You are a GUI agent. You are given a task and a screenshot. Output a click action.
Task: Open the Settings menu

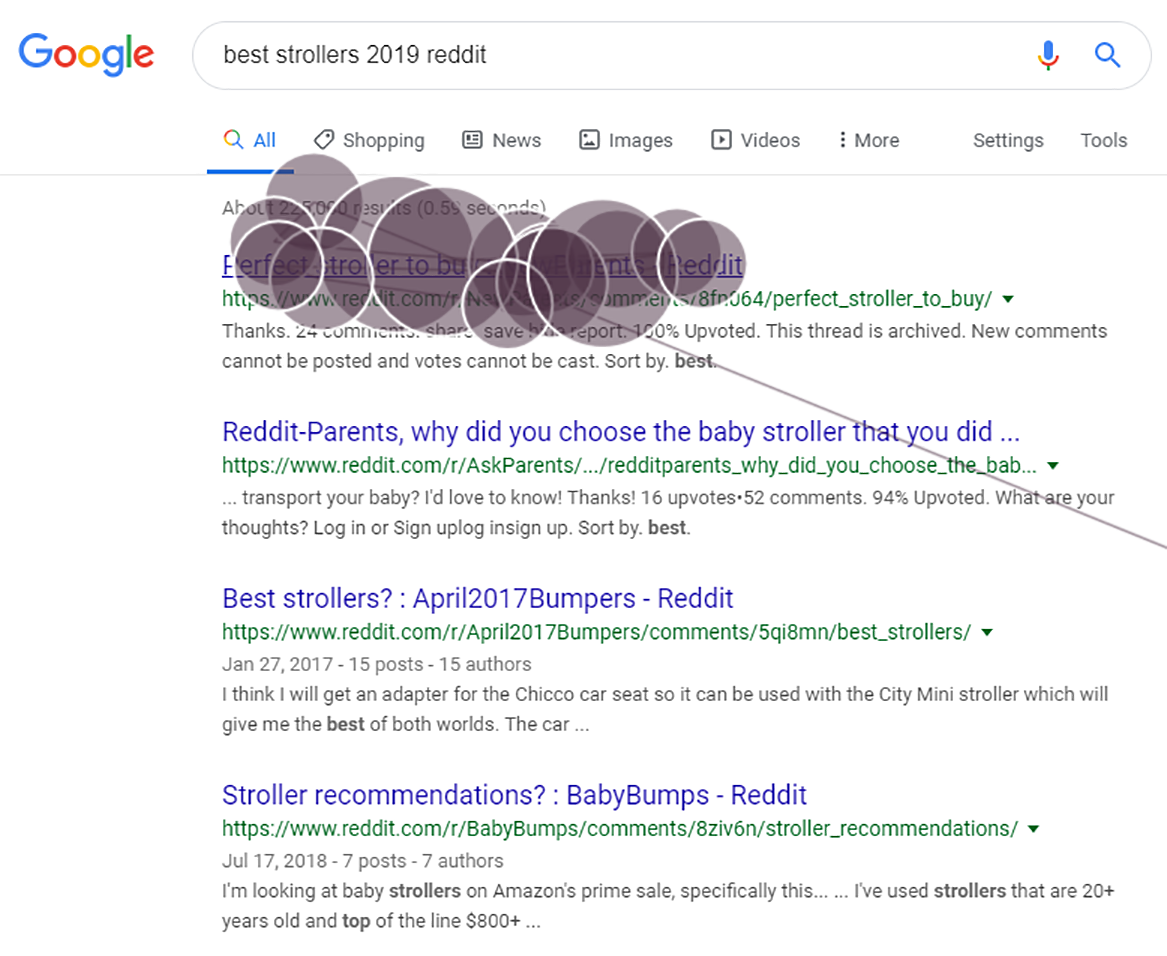(x=1007, y=141)
